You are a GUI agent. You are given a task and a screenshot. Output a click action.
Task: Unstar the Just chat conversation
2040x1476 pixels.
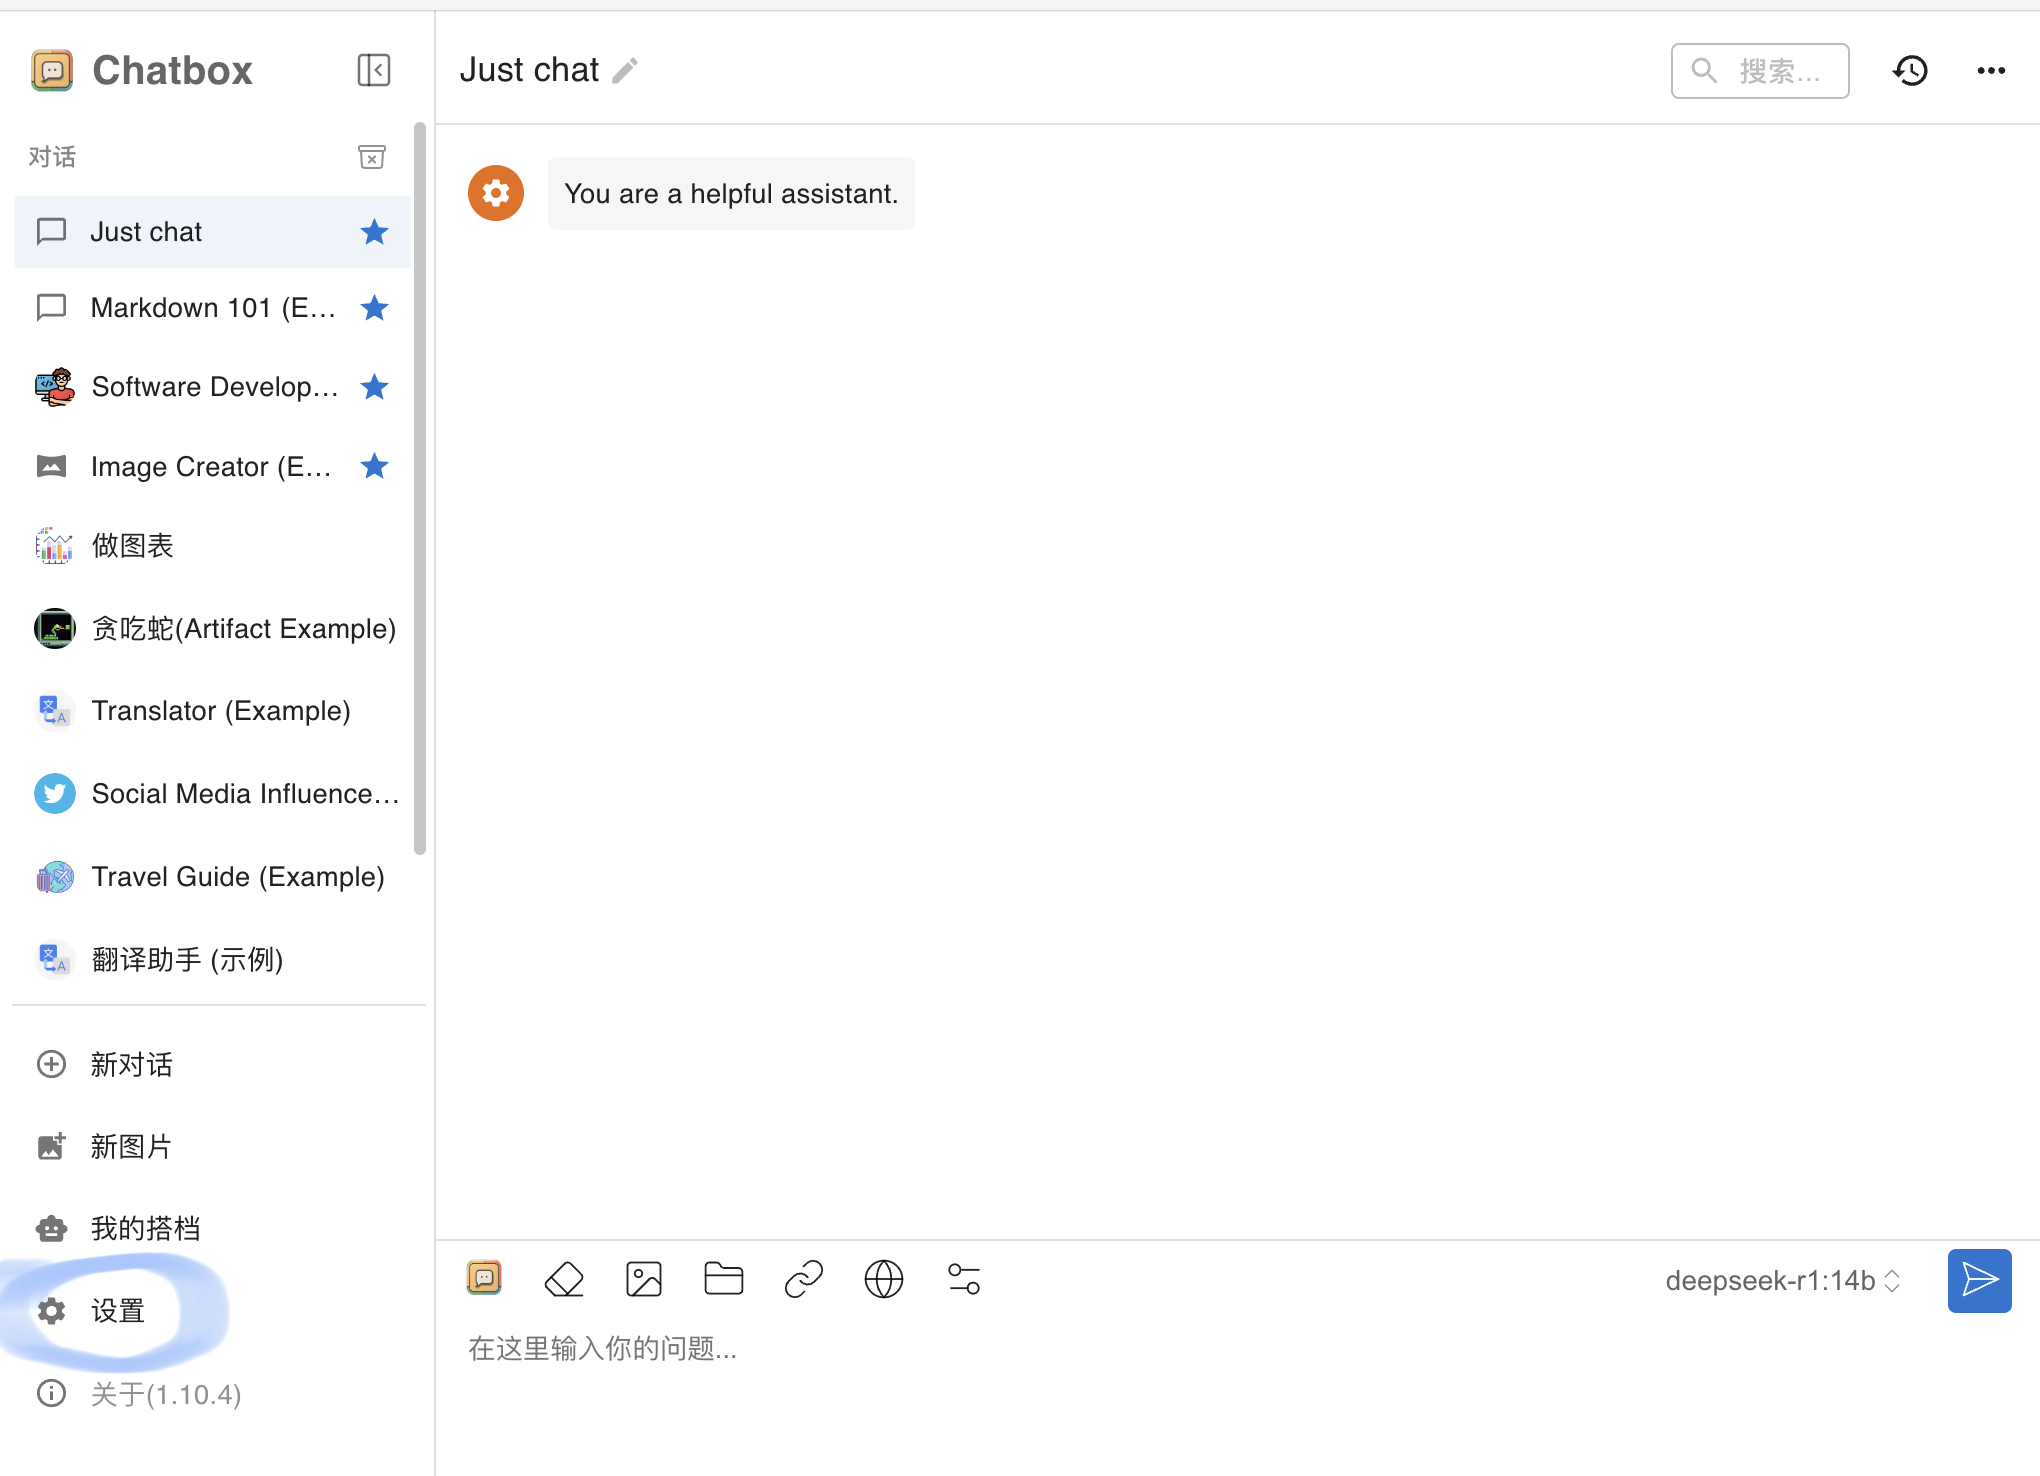click(x=374, y=232)
